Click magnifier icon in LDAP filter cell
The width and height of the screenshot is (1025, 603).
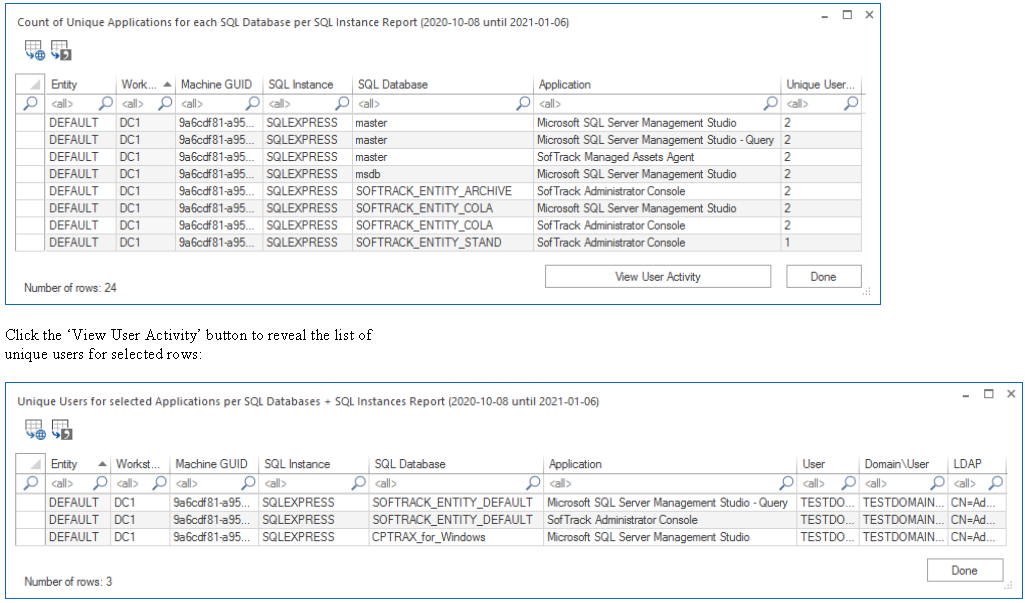996,483
